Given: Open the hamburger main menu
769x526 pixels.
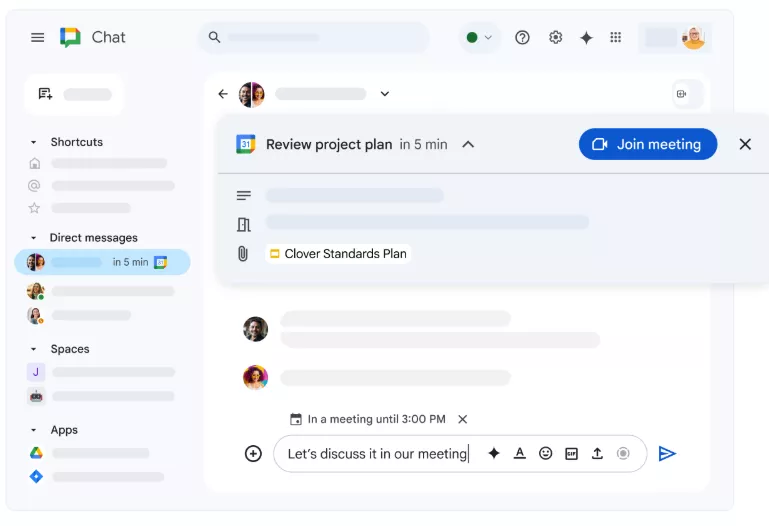Looking at the screenshot, I should click(x=37, y=37).
